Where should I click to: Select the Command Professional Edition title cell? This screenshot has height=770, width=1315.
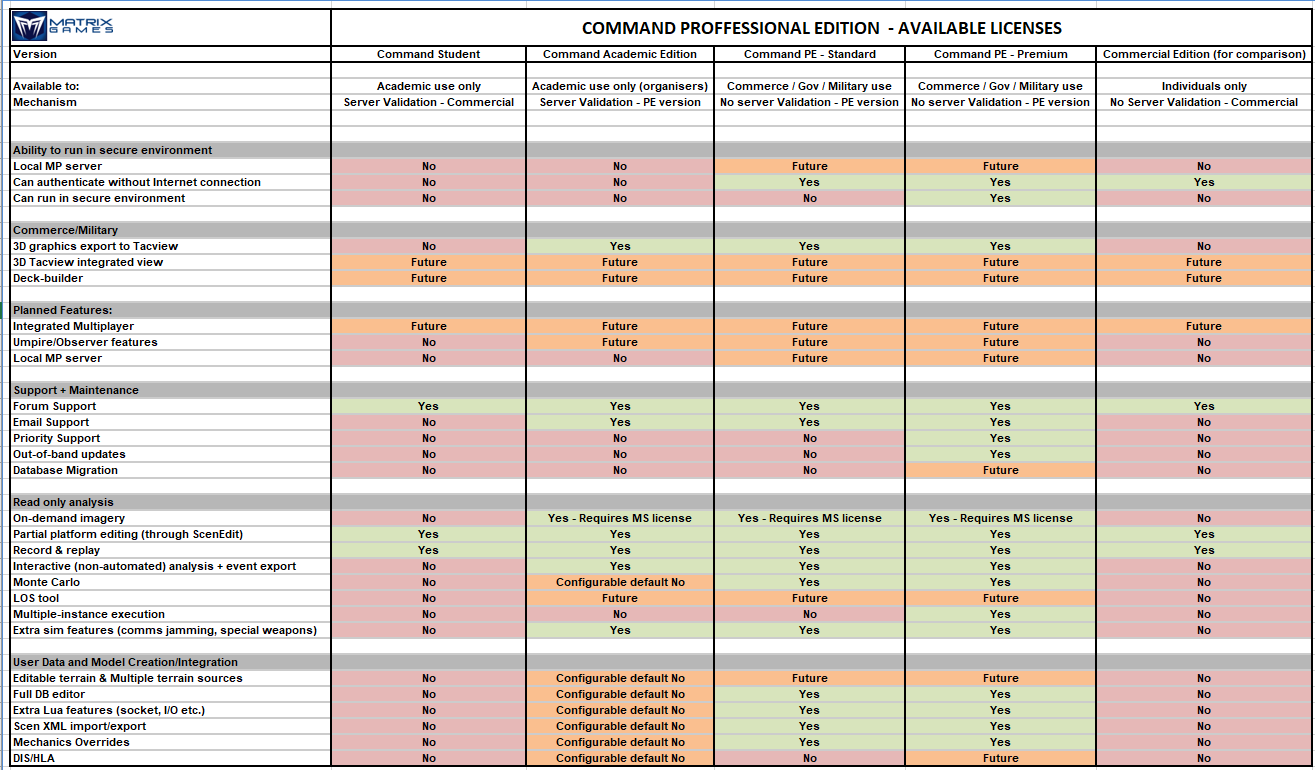point(822,28)
